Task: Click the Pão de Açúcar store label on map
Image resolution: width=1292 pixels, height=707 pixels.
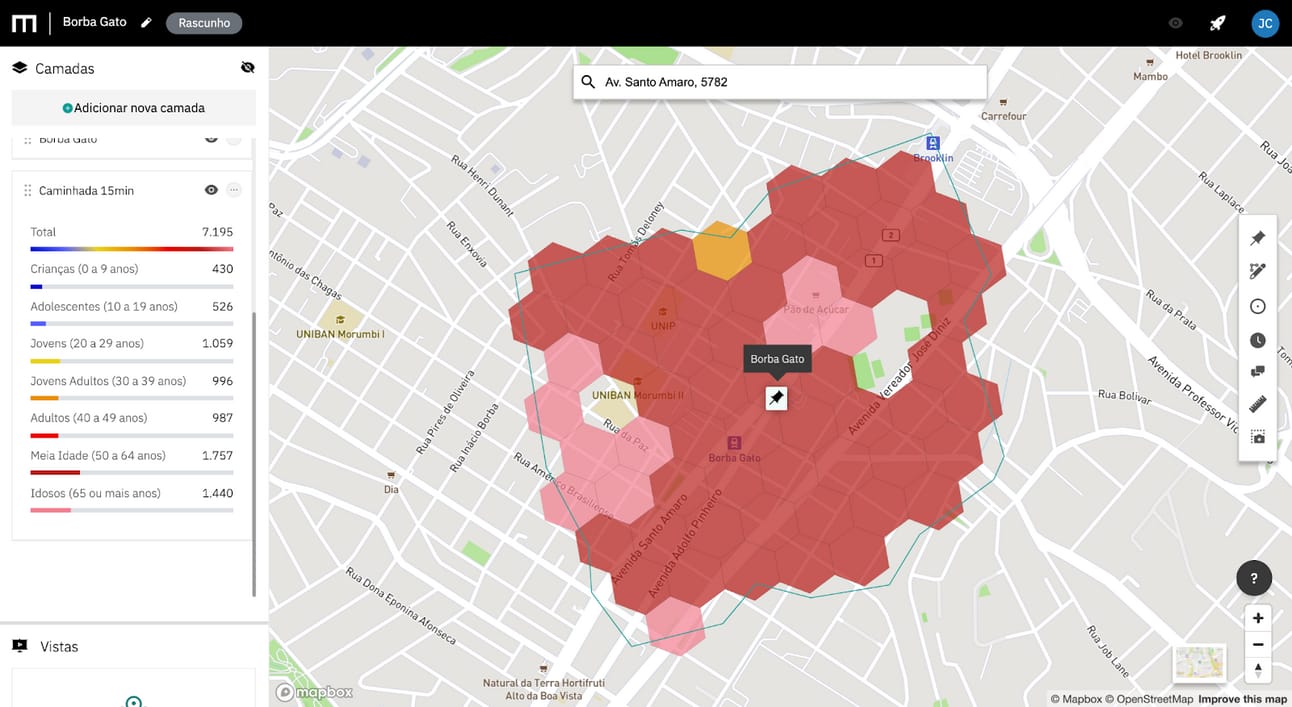Action: [816, 309]
